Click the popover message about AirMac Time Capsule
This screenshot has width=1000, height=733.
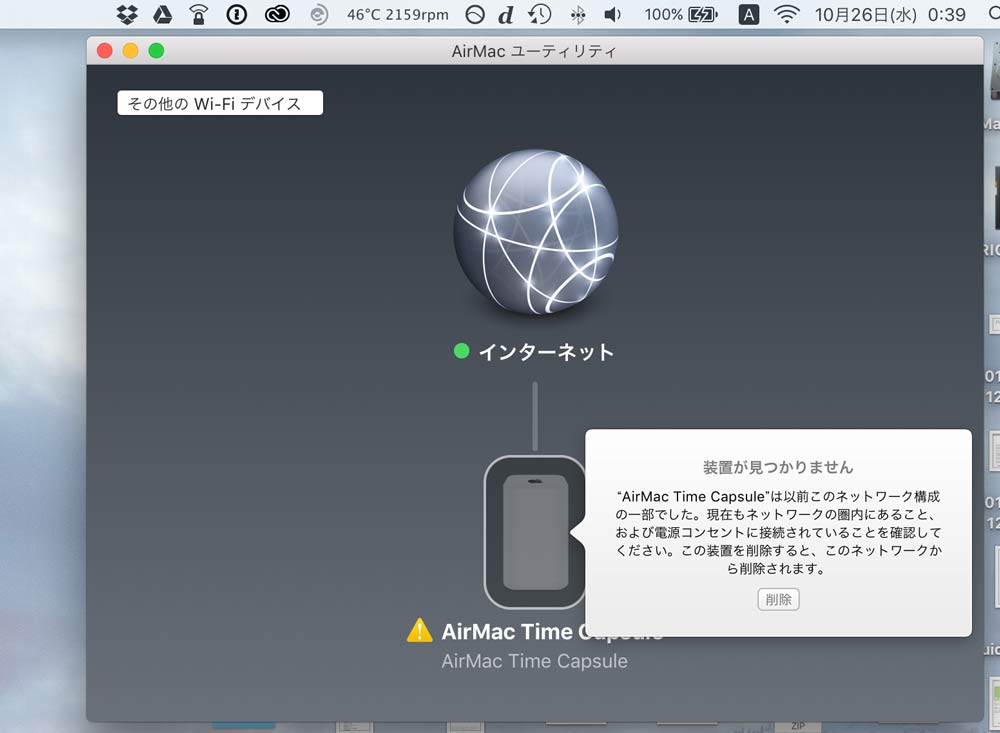(778, 532)
